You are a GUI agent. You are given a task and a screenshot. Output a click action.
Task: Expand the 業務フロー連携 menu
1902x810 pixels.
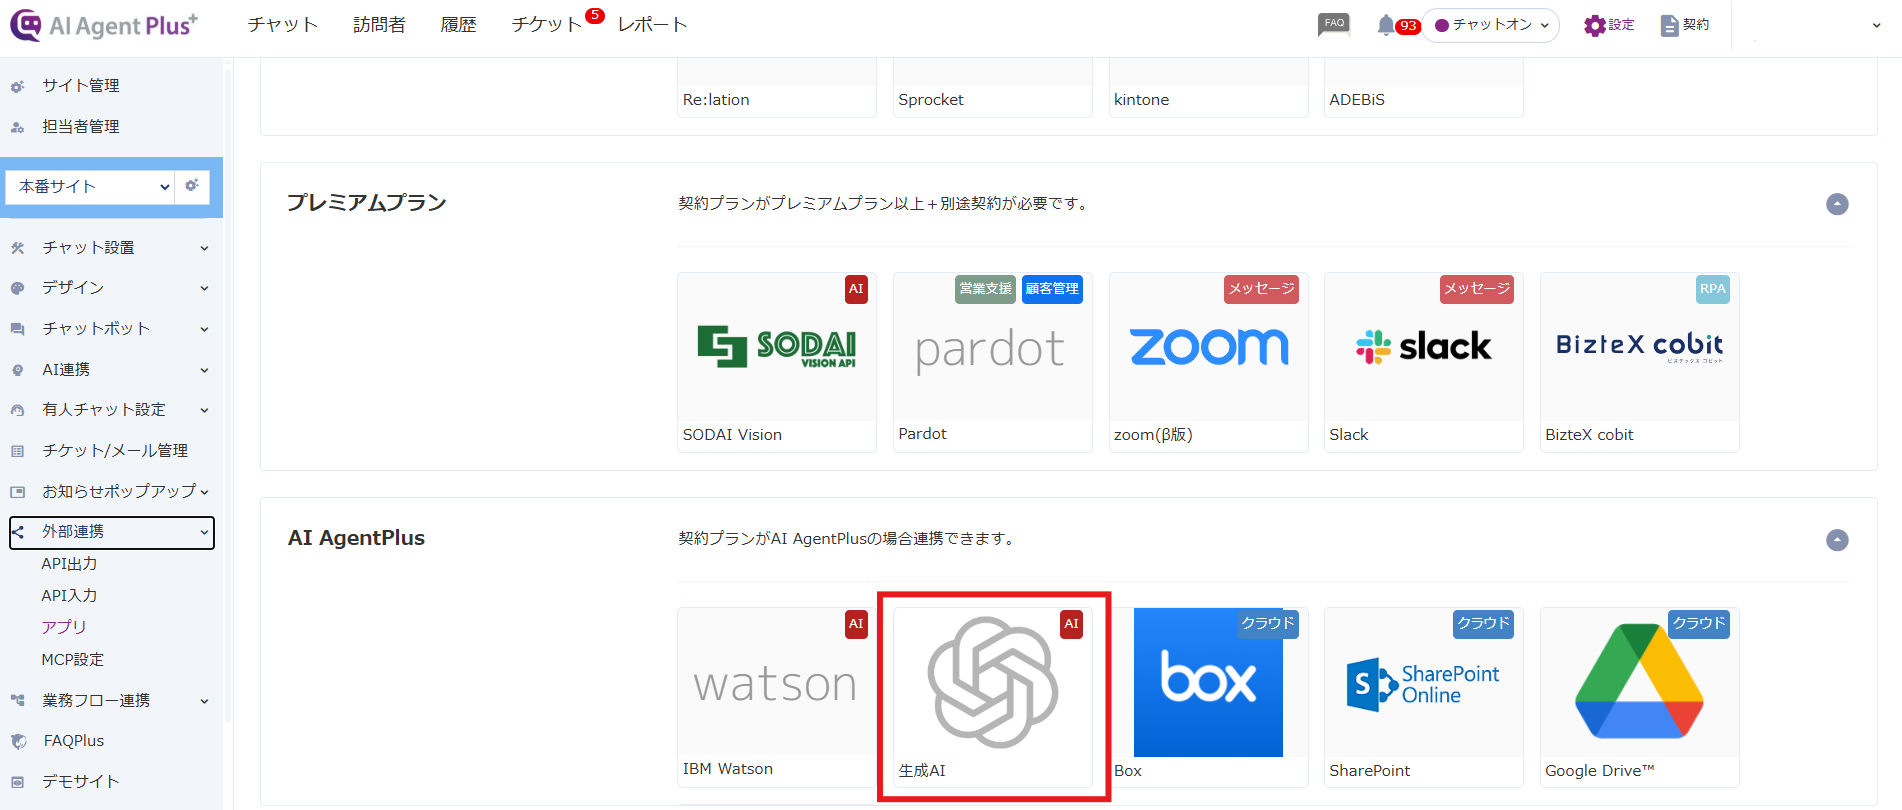point(204,701)
